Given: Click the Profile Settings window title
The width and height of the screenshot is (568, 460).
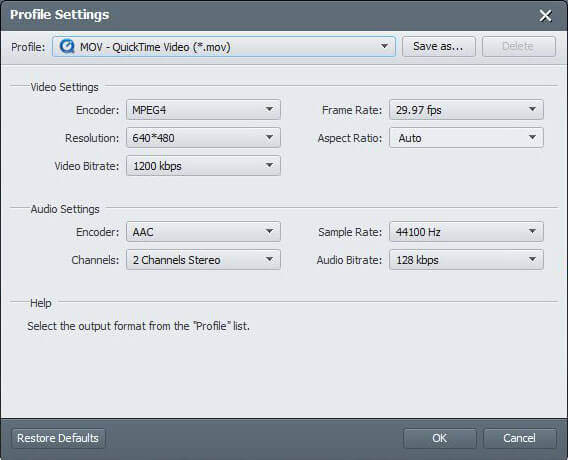Looking at the screenshot, I should tap(59, 15).
